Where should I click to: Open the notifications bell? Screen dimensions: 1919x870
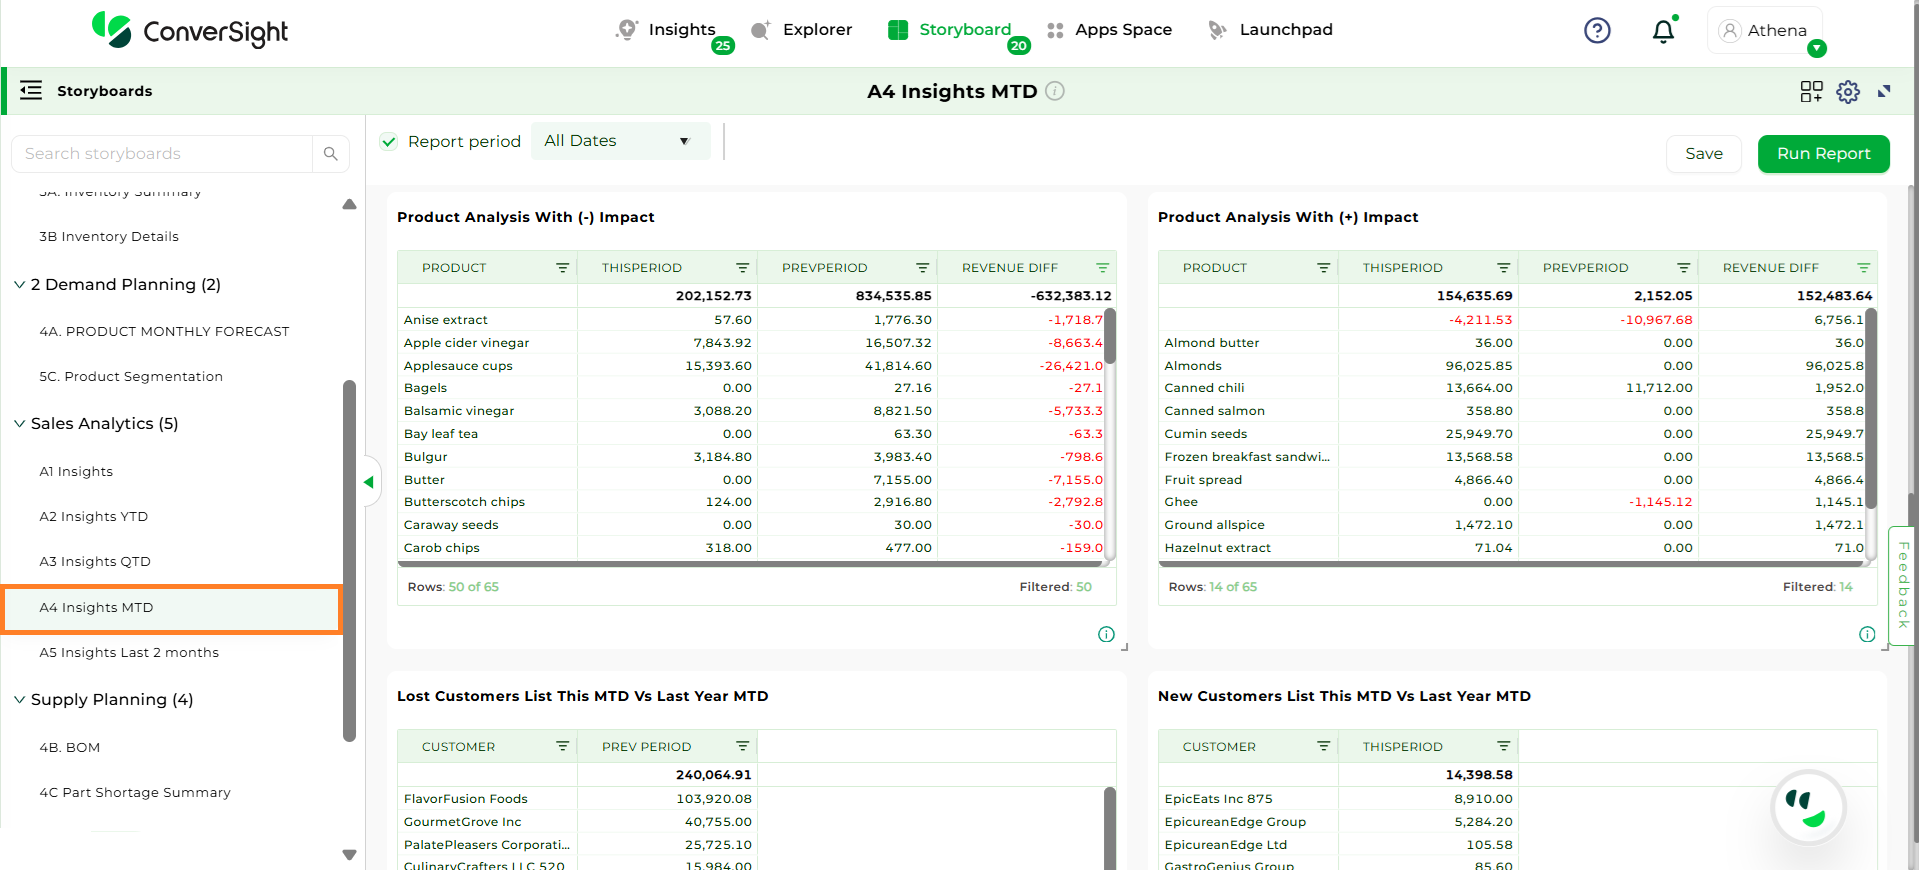pyautogui.click(x=1663, y=31)
